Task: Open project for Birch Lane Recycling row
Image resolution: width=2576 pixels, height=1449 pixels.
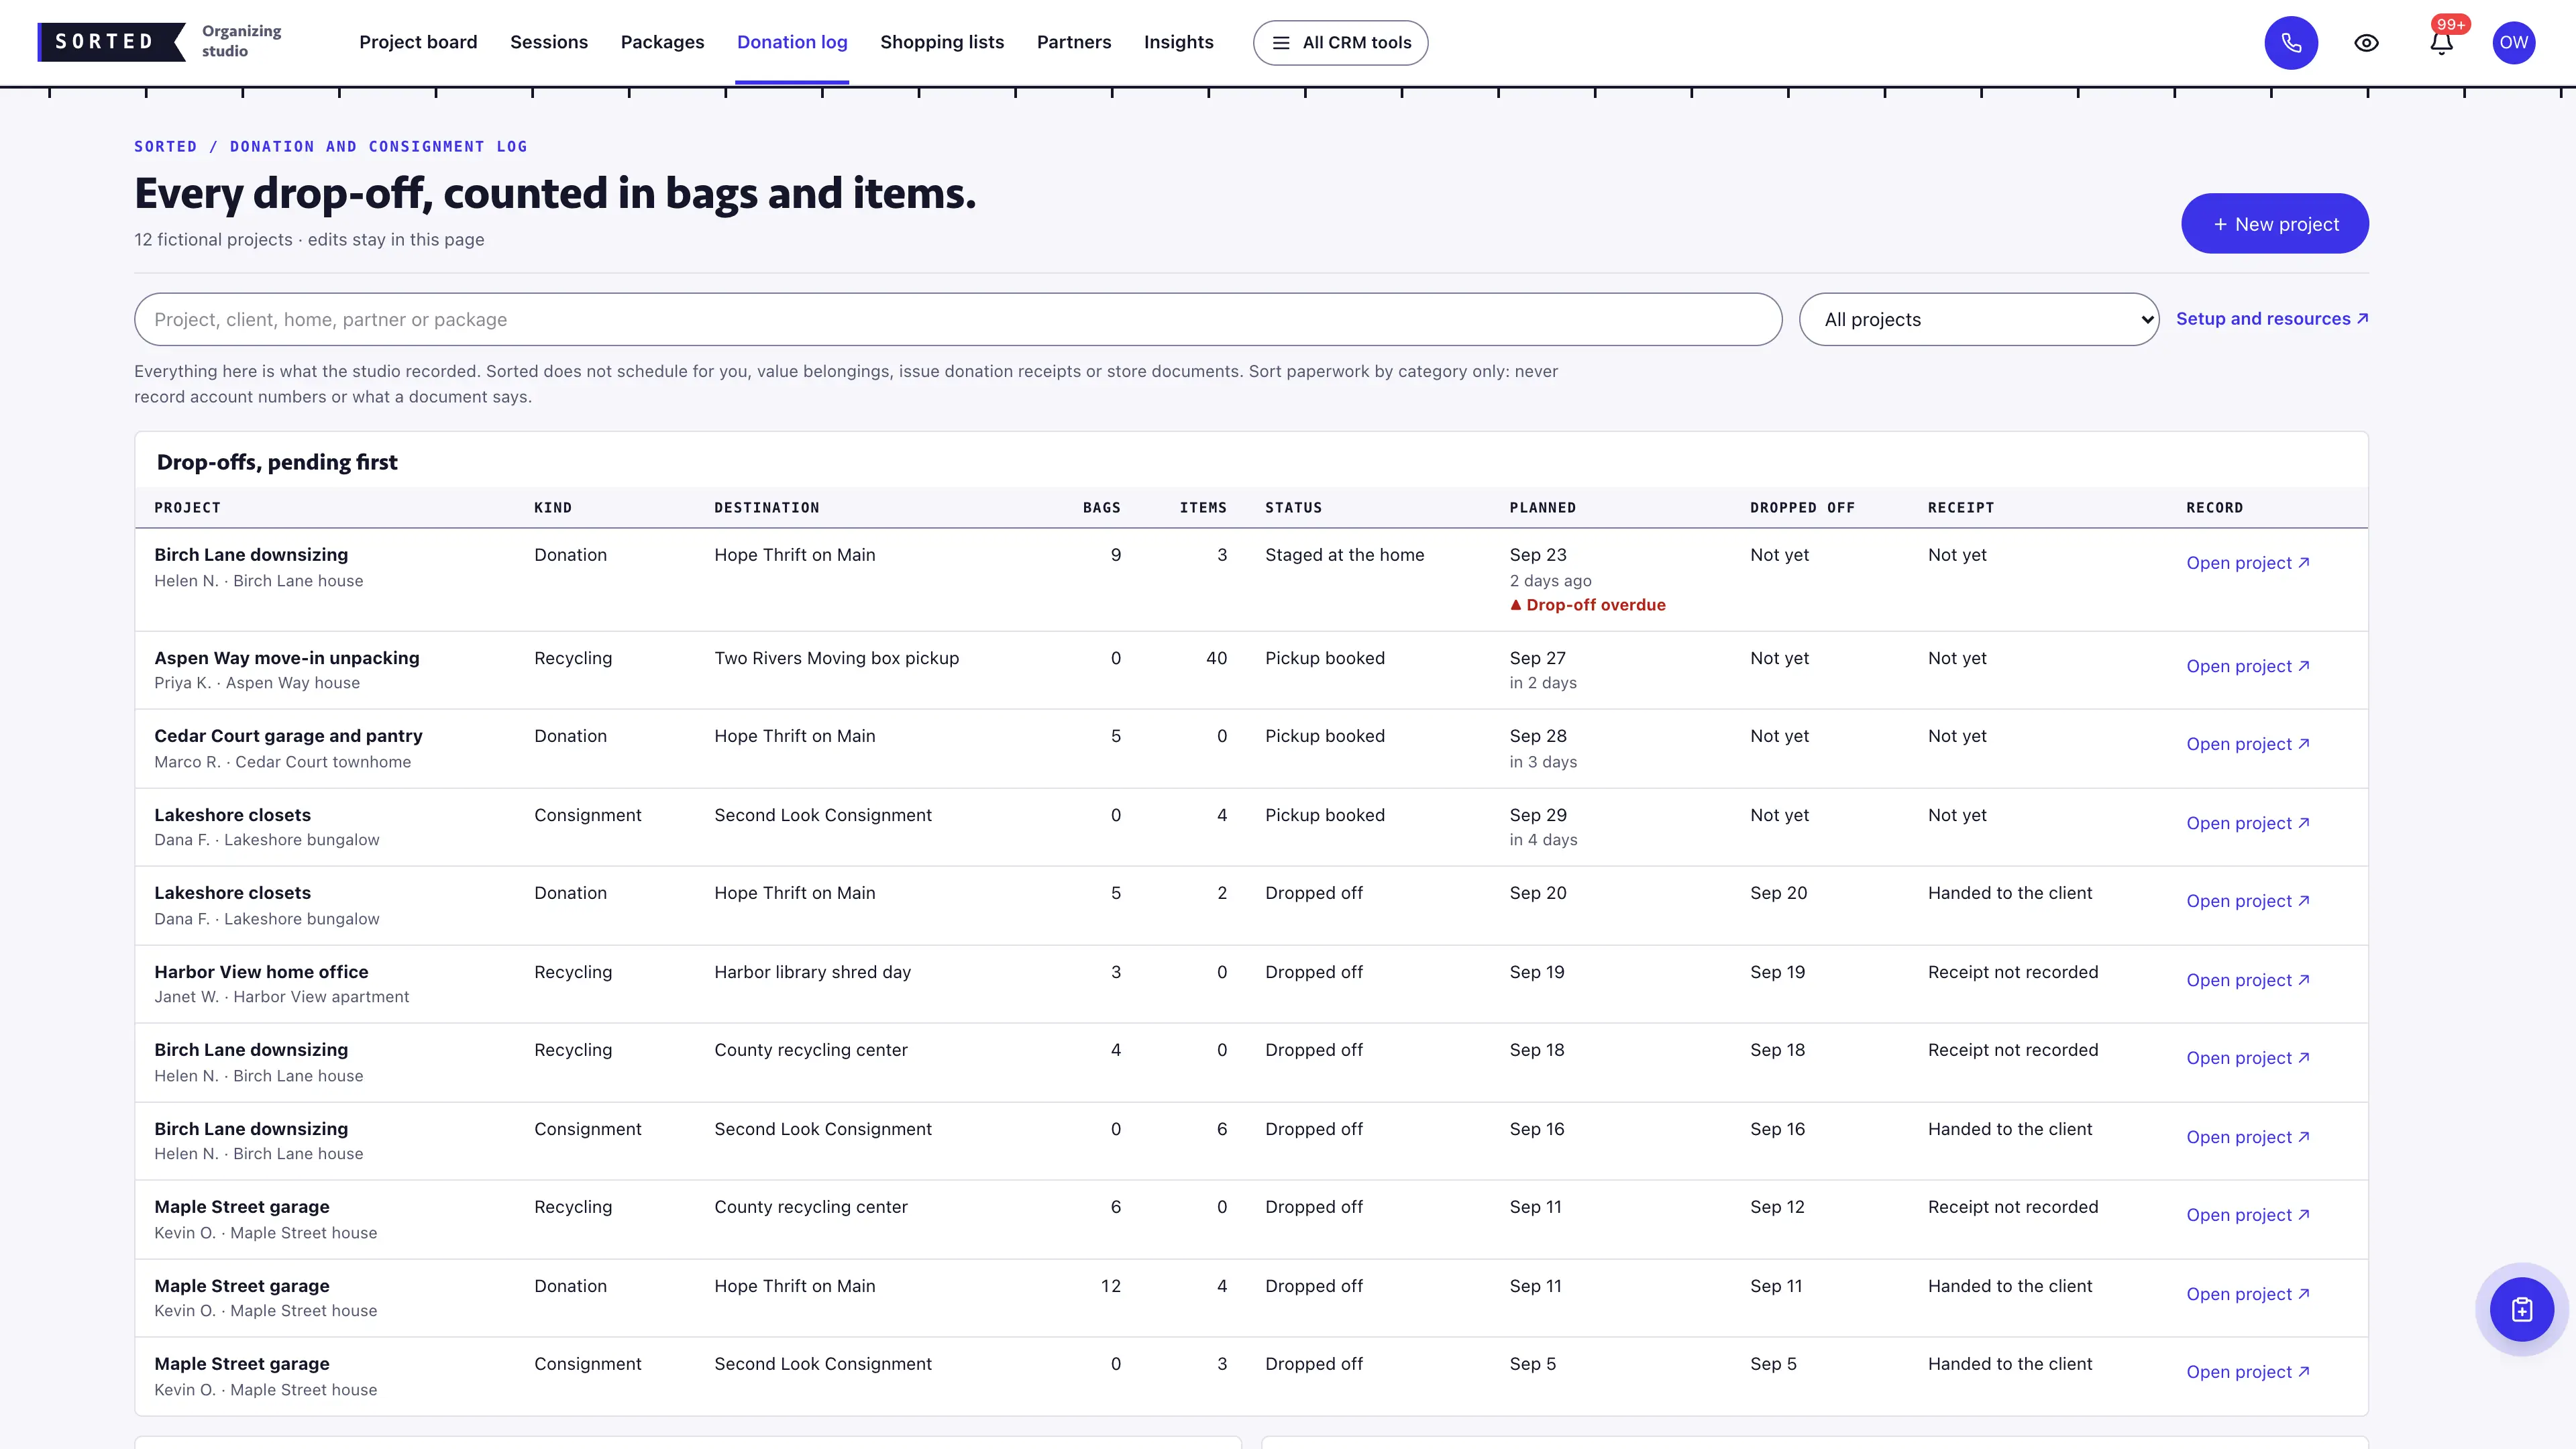Action: [2247, 1058]
